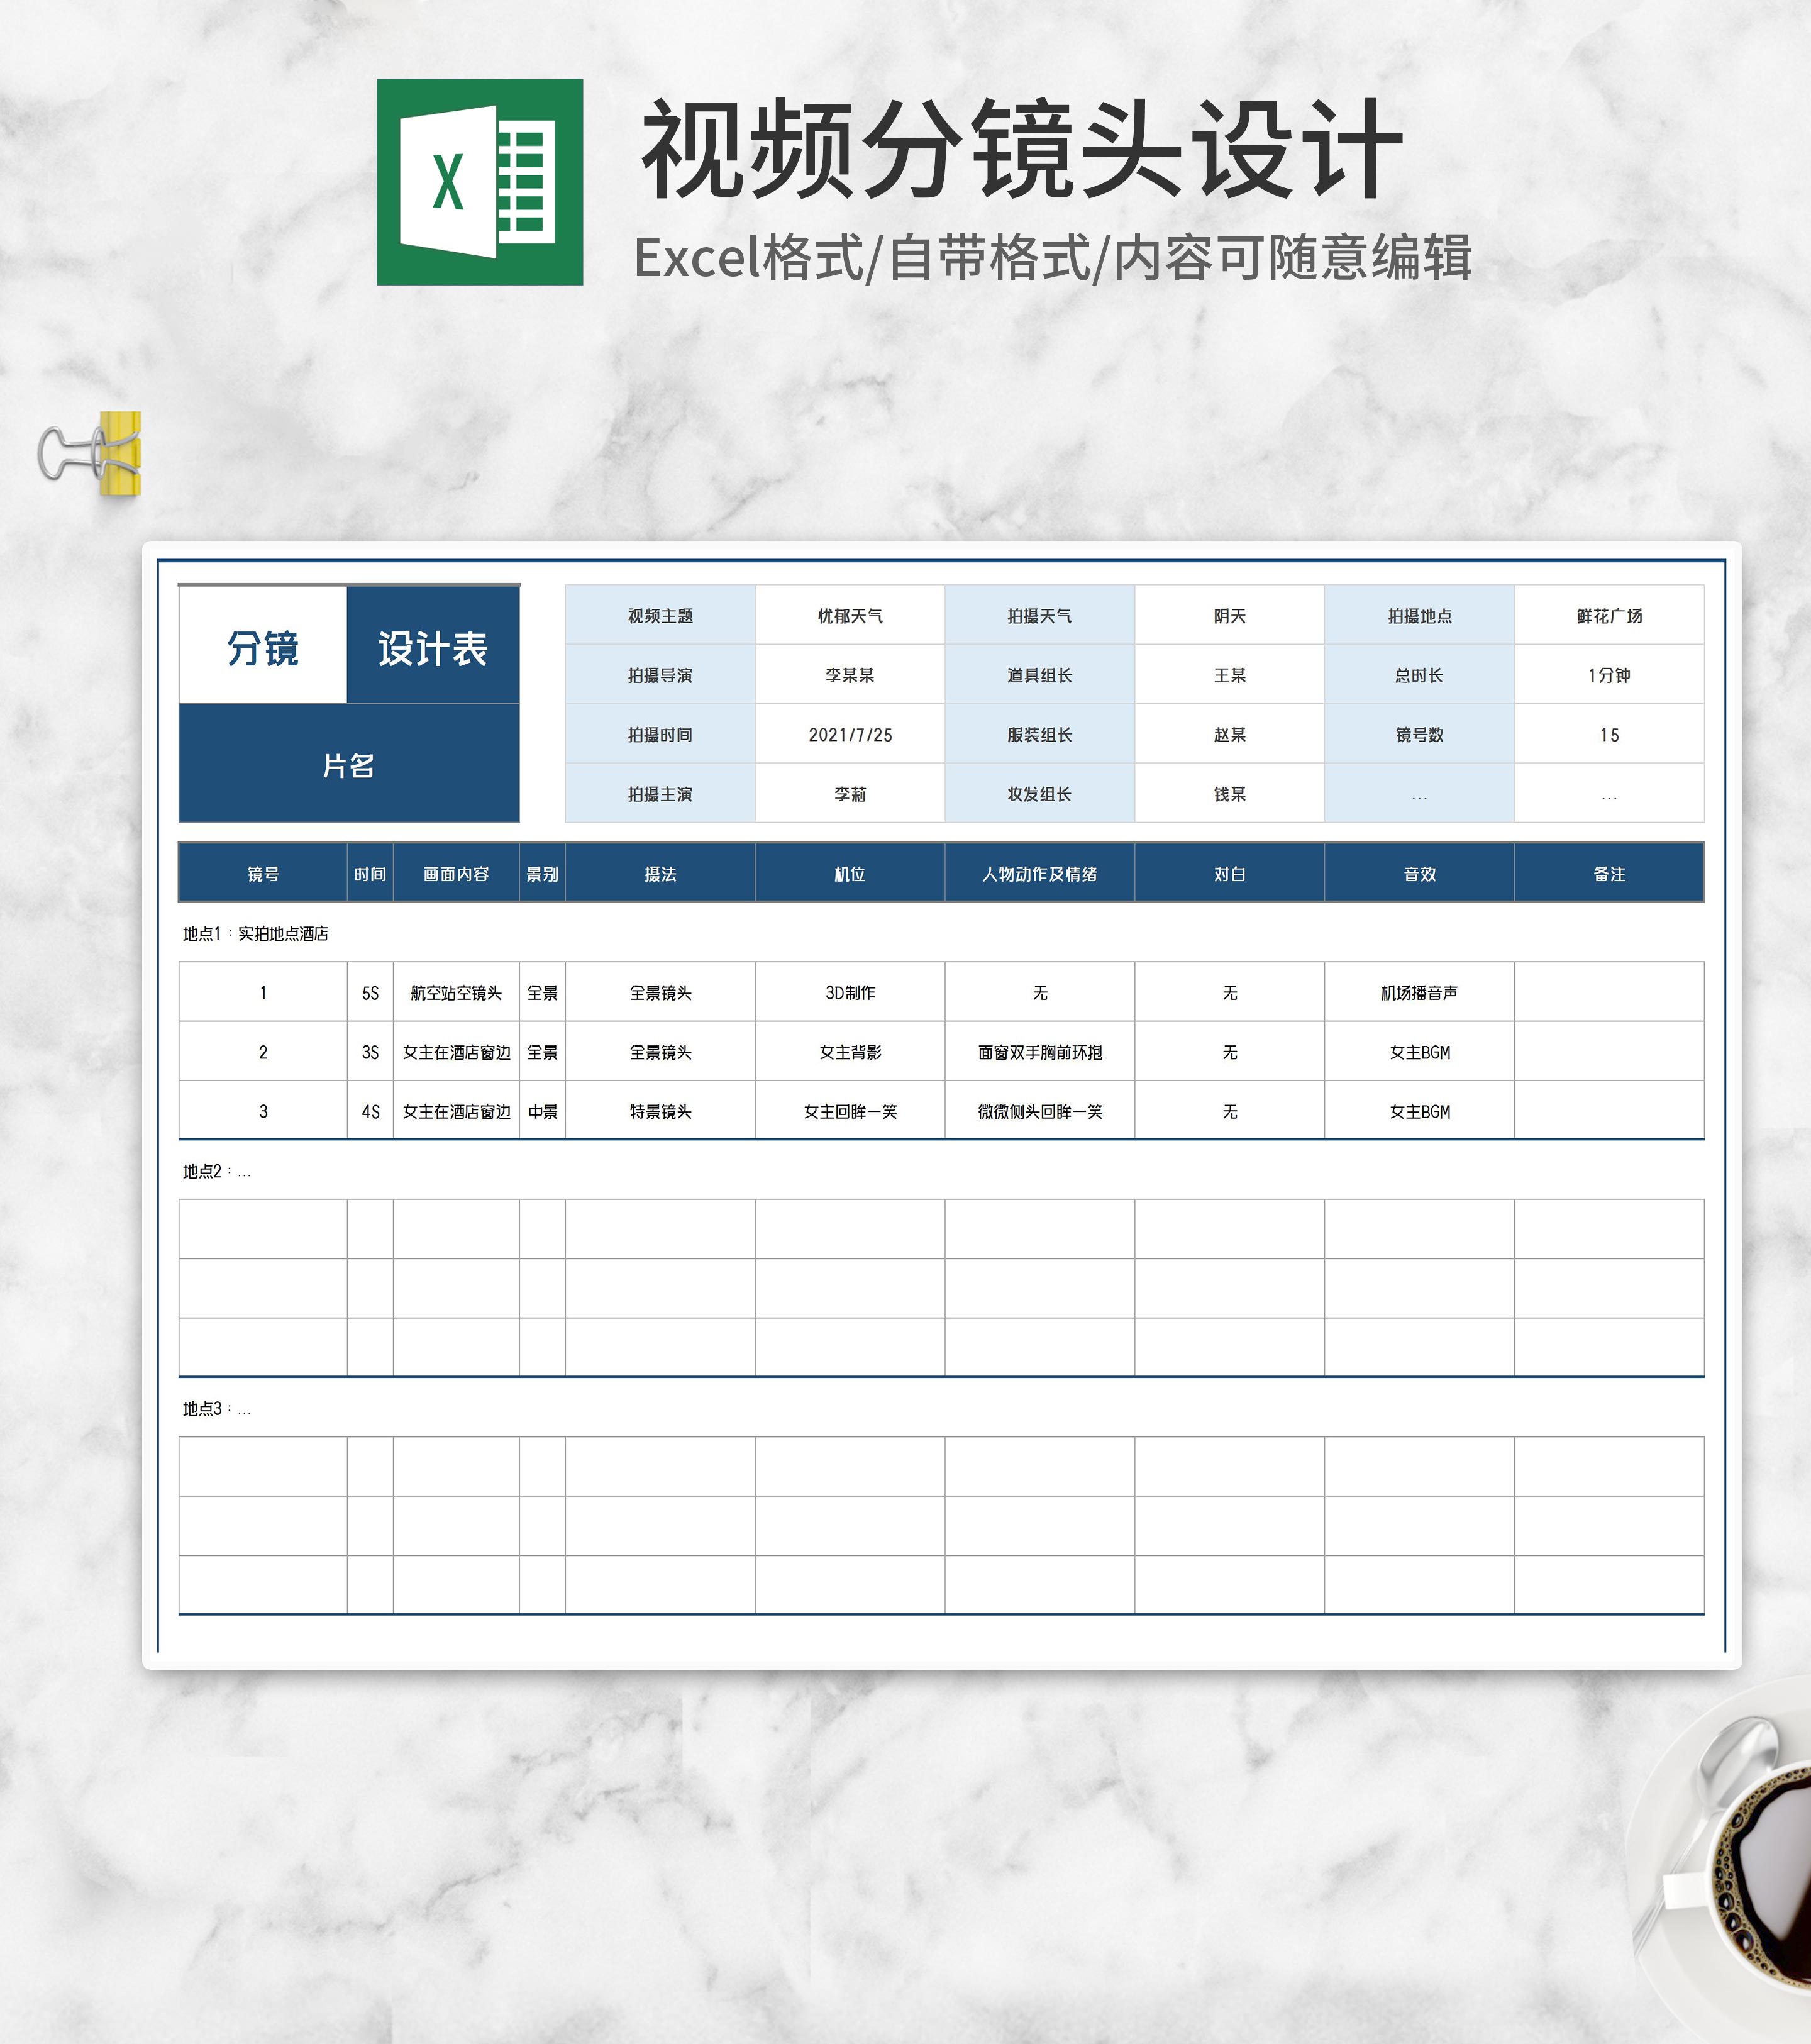Click the 鲜花广场 location cell
The width and height of the screenshot is (1811, 2044).
[1608, 615]
